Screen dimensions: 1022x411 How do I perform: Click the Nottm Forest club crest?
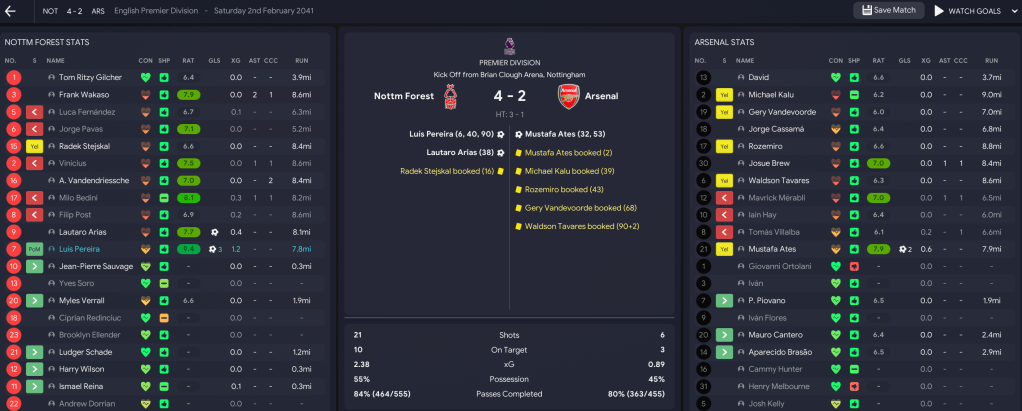456,96
